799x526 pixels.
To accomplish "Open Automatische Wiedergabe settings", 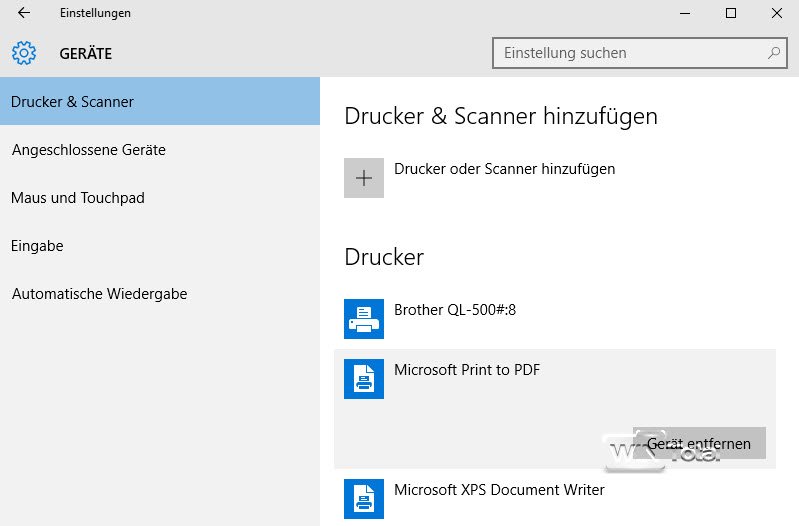I will click(x=99, y=294).
